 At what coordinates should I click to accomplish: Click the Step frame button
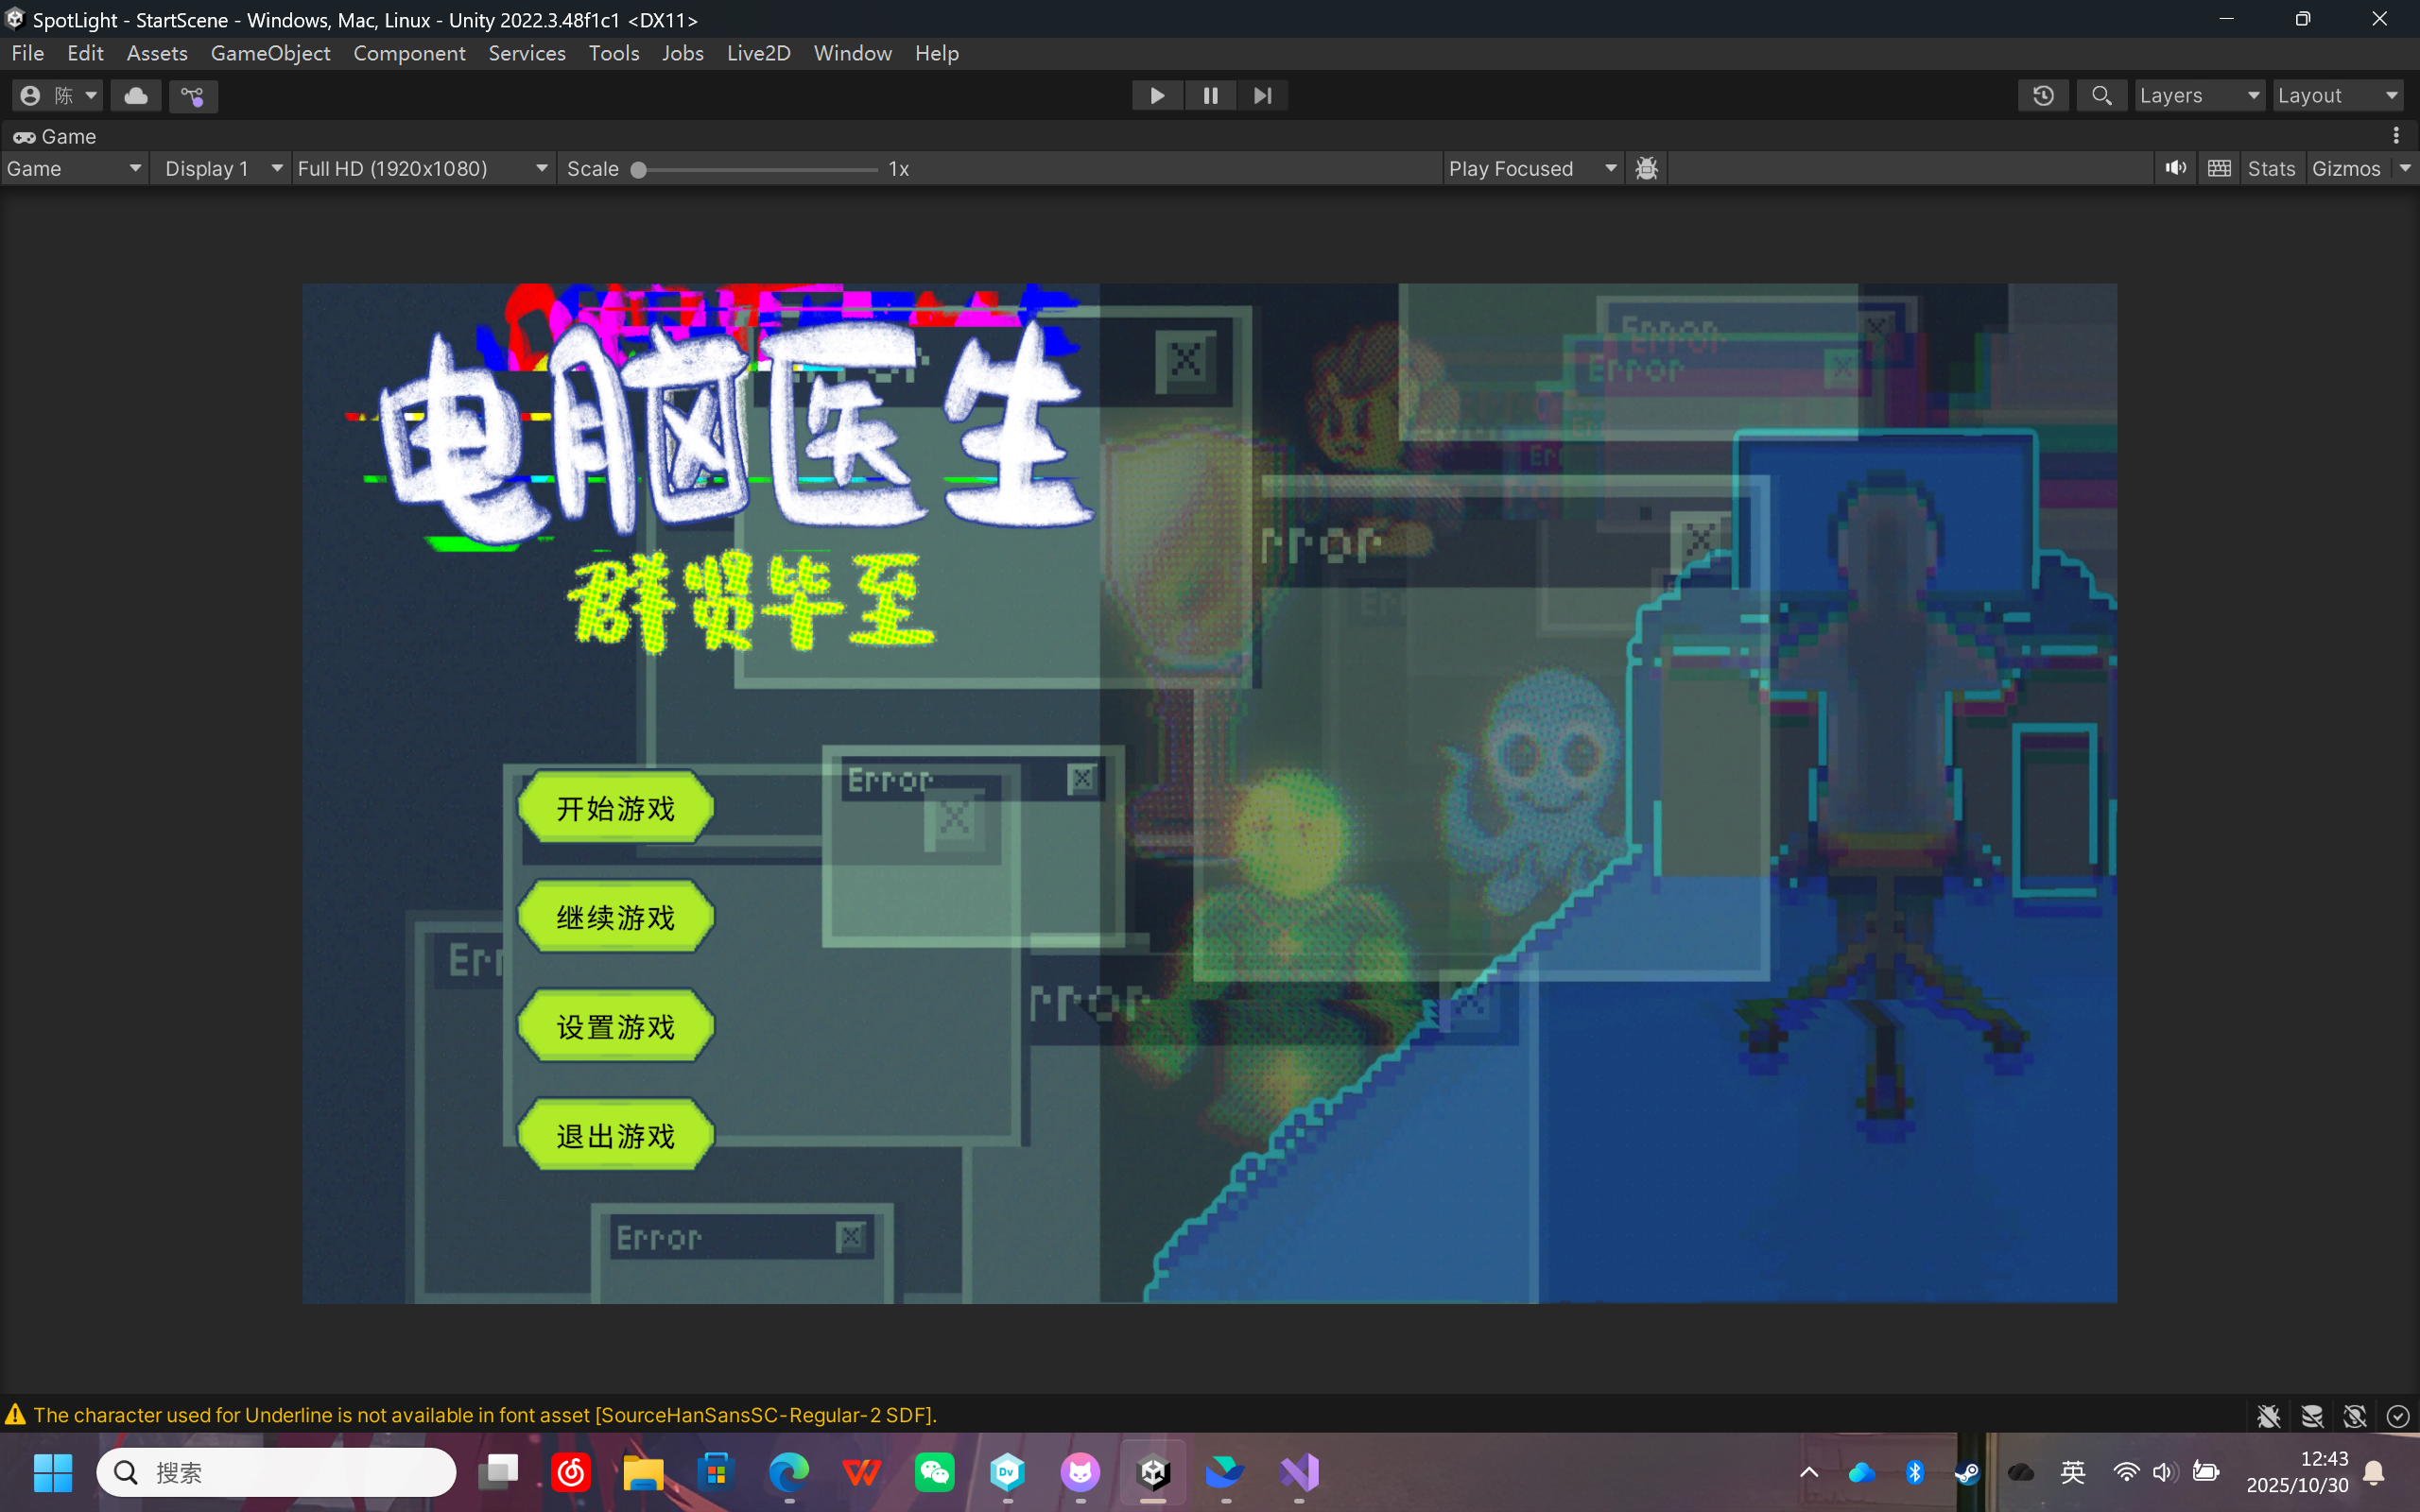pos(1262,96)
